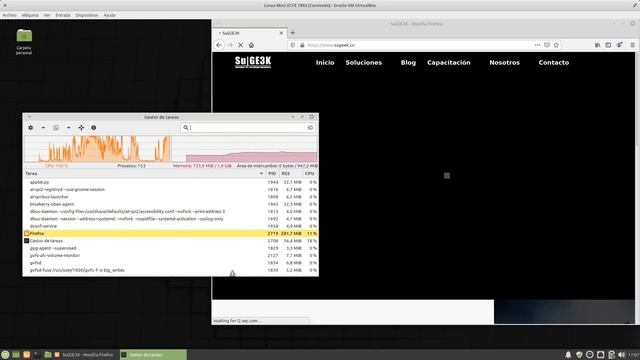Image resolution: width=640 pixels, height=360 pixels.
Task: Open the Task Manager window menu button
Action: point(29,117)
